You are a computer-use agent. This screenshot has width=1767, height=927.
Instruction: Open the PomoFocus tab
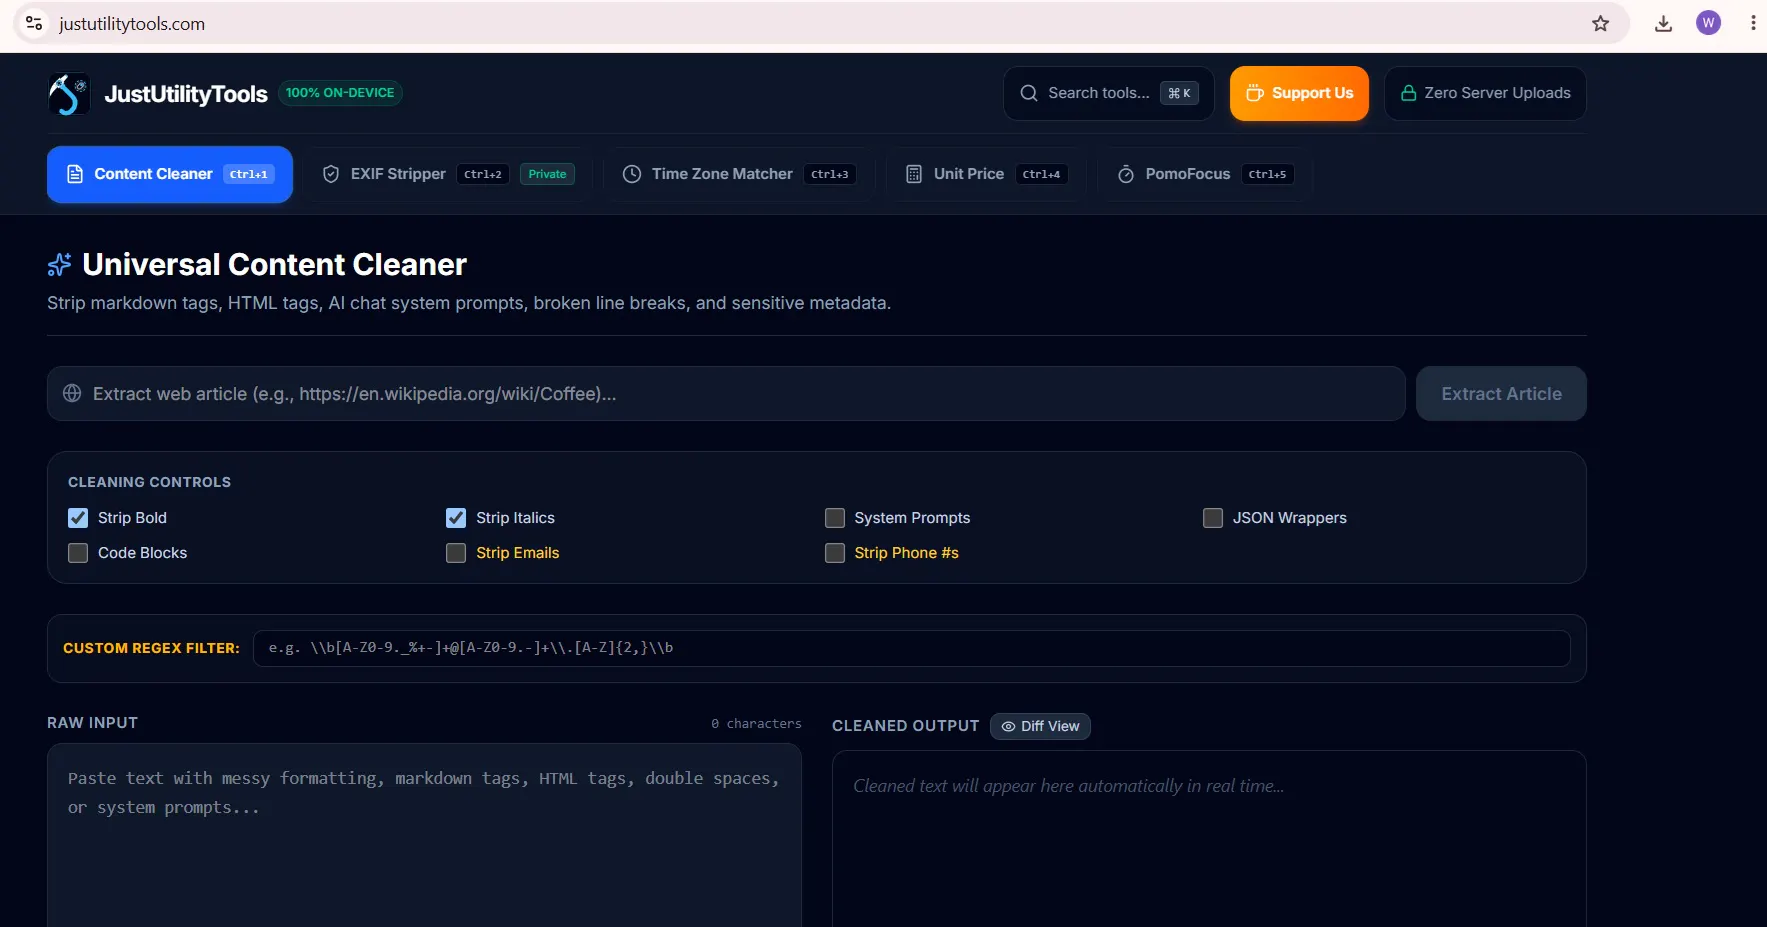tap(1205, 174)
